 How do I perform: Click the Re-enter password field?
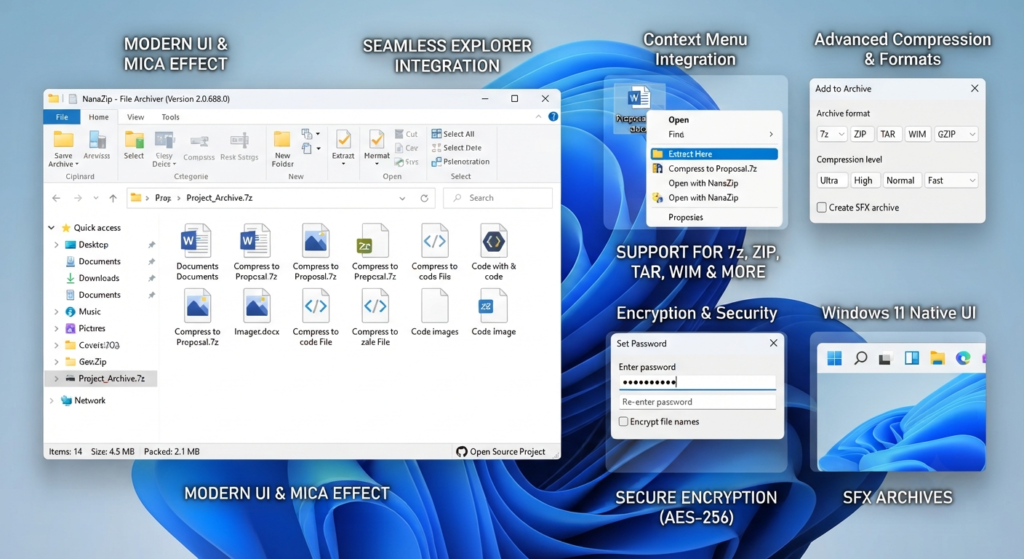[x=697, y=402]
